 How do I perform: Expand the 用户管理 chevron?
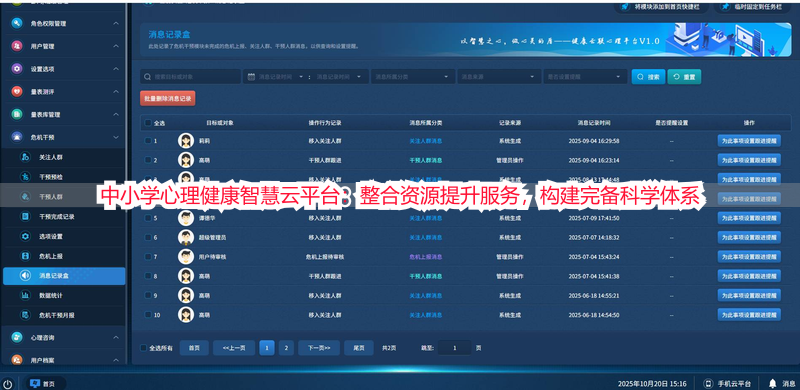(116, 46)
